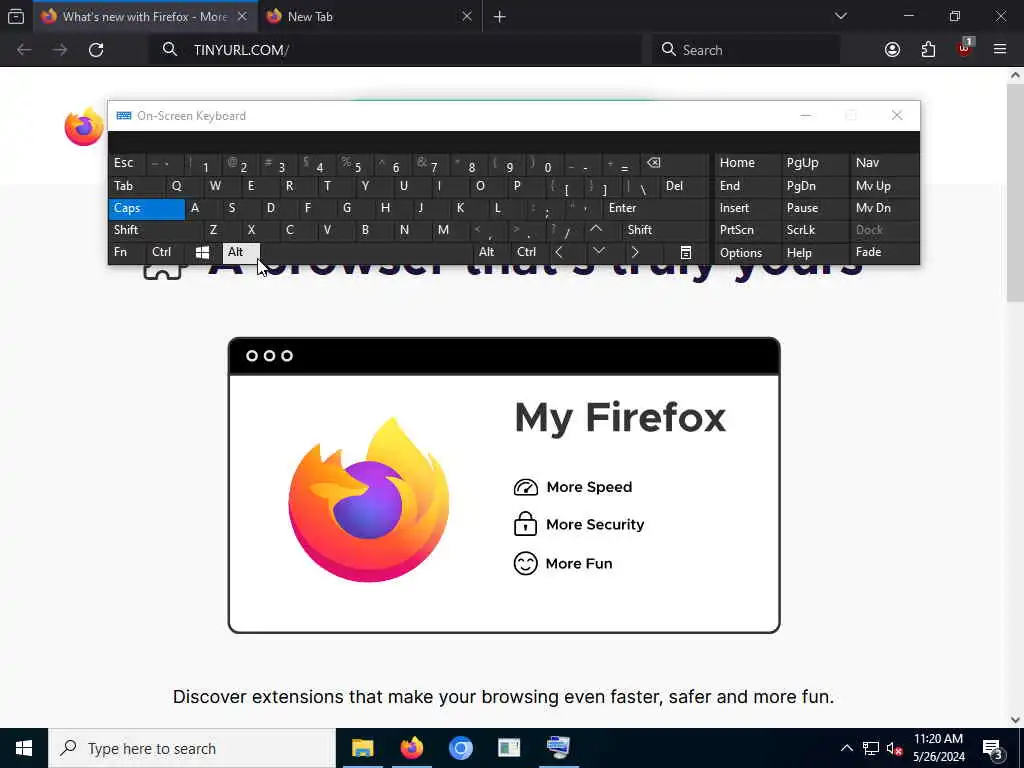Click the down arrow key on the keyboard

pos(599,252)
